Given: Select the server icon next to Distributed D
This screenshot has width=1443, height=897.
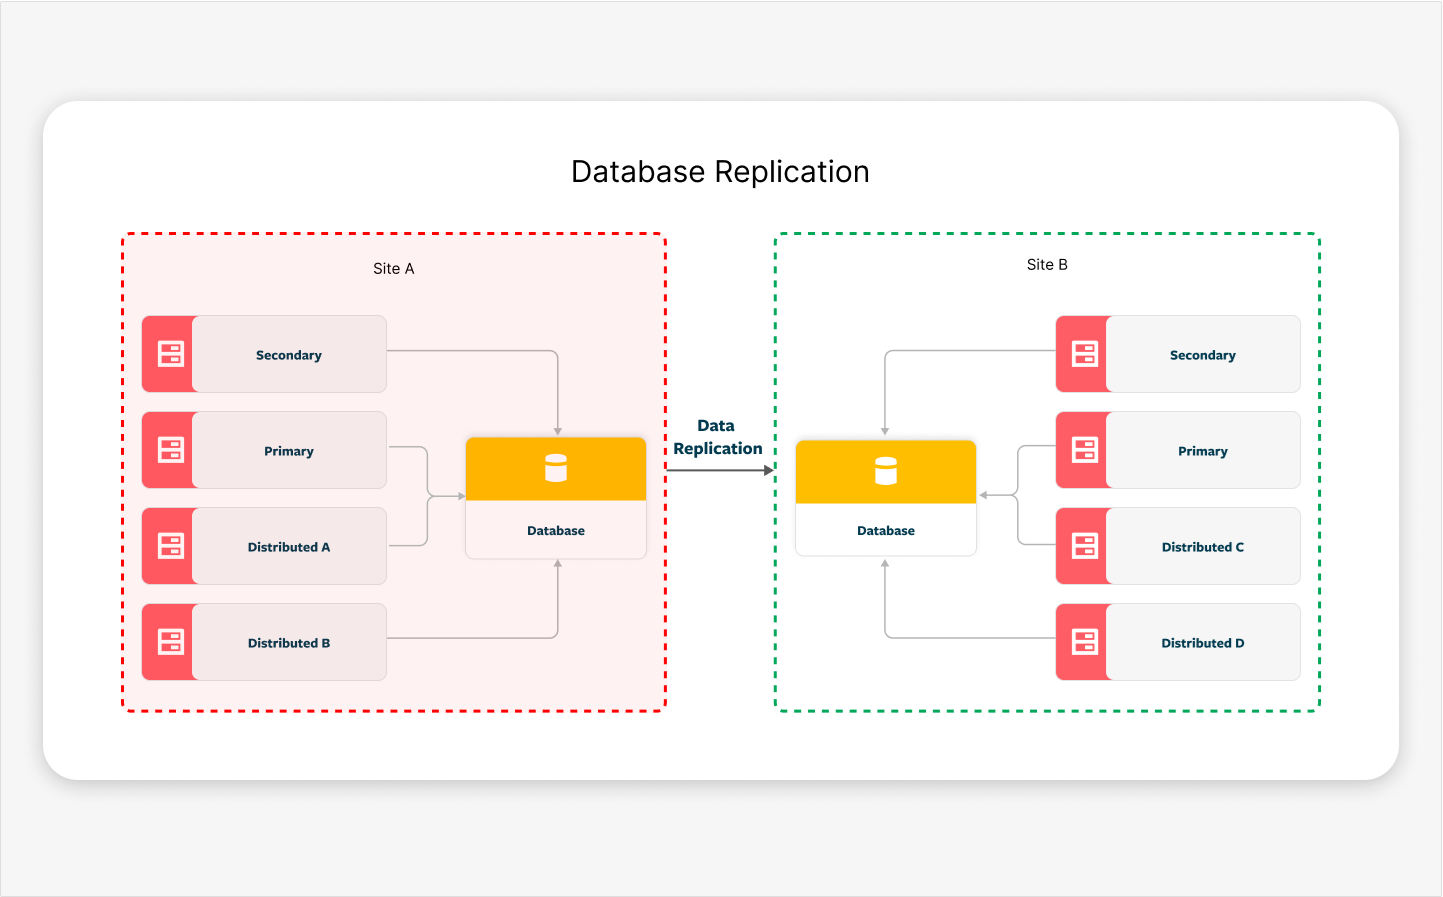Looking at the screenshot, I should tap(1085, 642).
